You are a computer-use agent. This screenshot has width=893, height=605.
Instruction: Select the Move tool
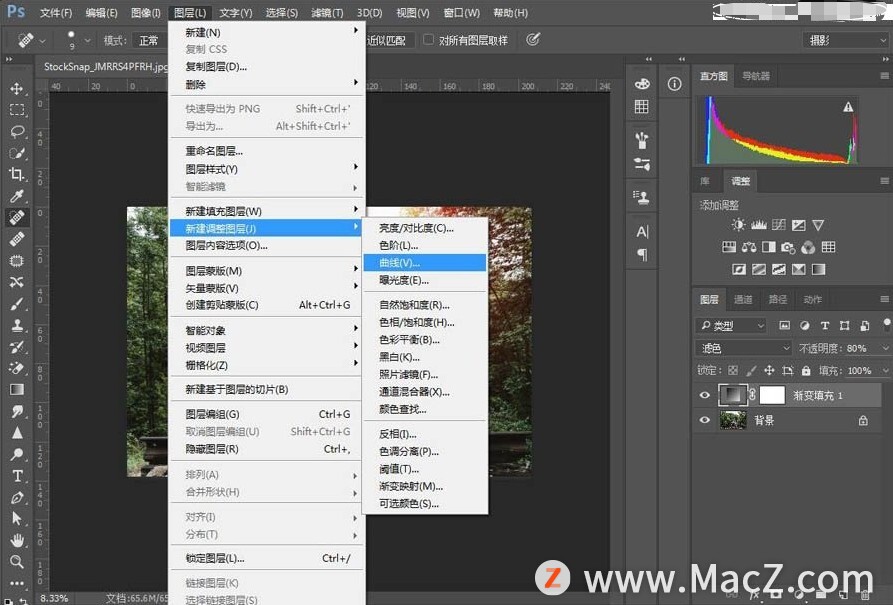click(17, 88)
